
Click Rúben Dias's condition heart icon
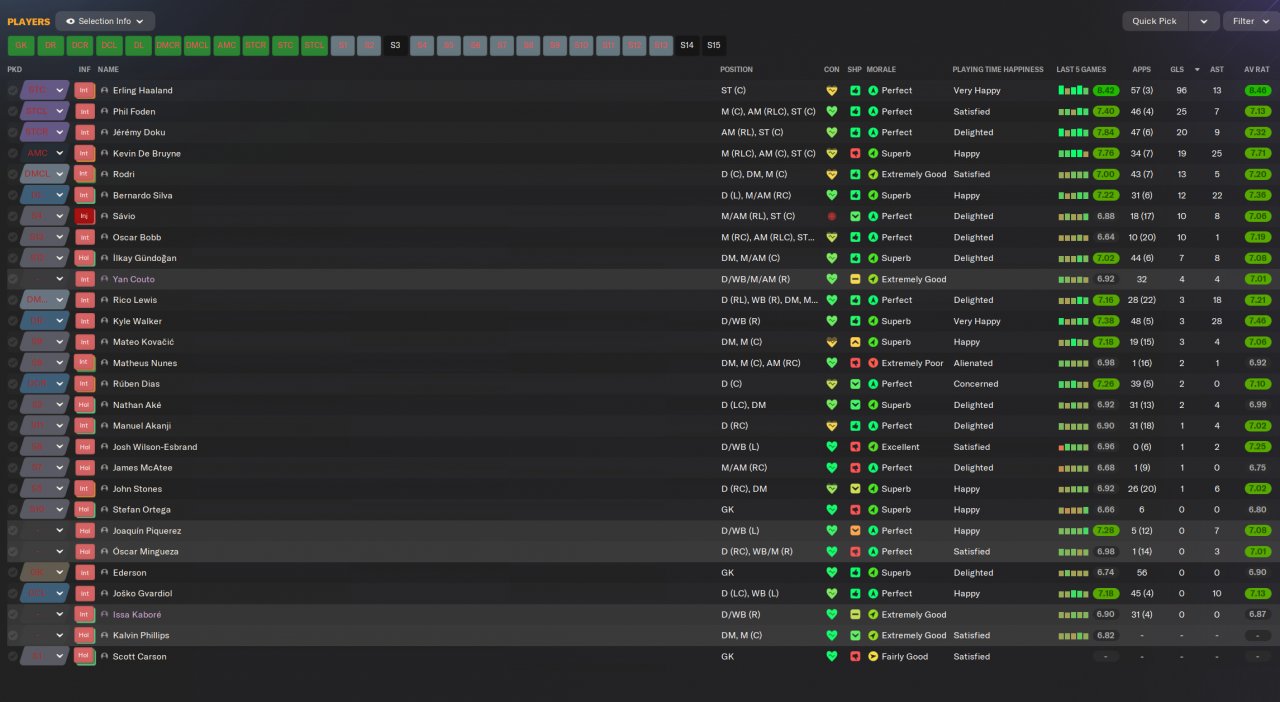[831, 384]
